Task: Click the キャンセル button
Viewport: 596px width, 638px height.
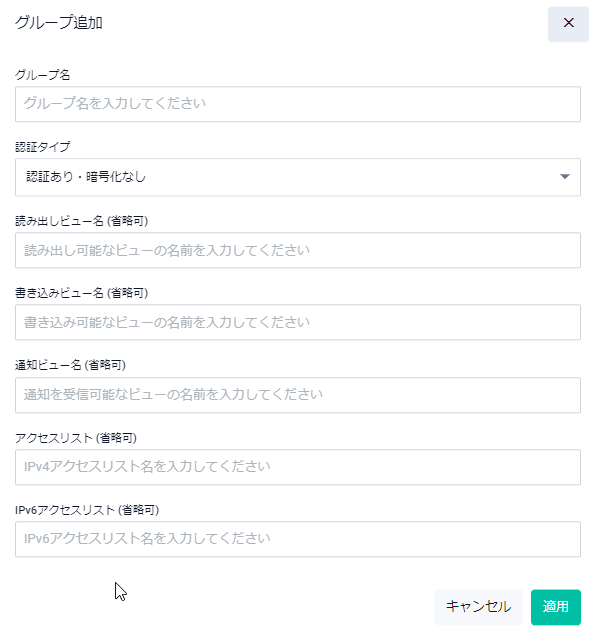Action: click(478, 607)
